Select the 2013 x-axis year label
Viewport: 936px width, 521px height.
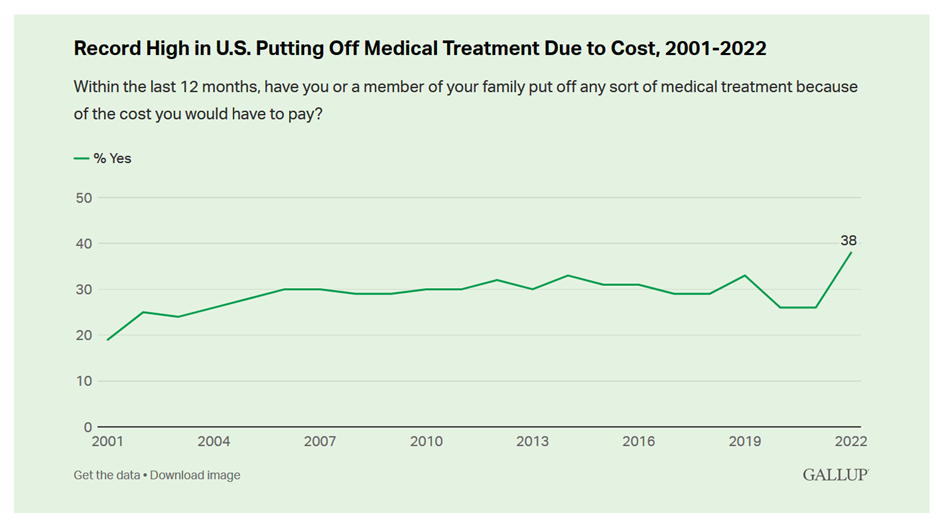pos(532,441)
